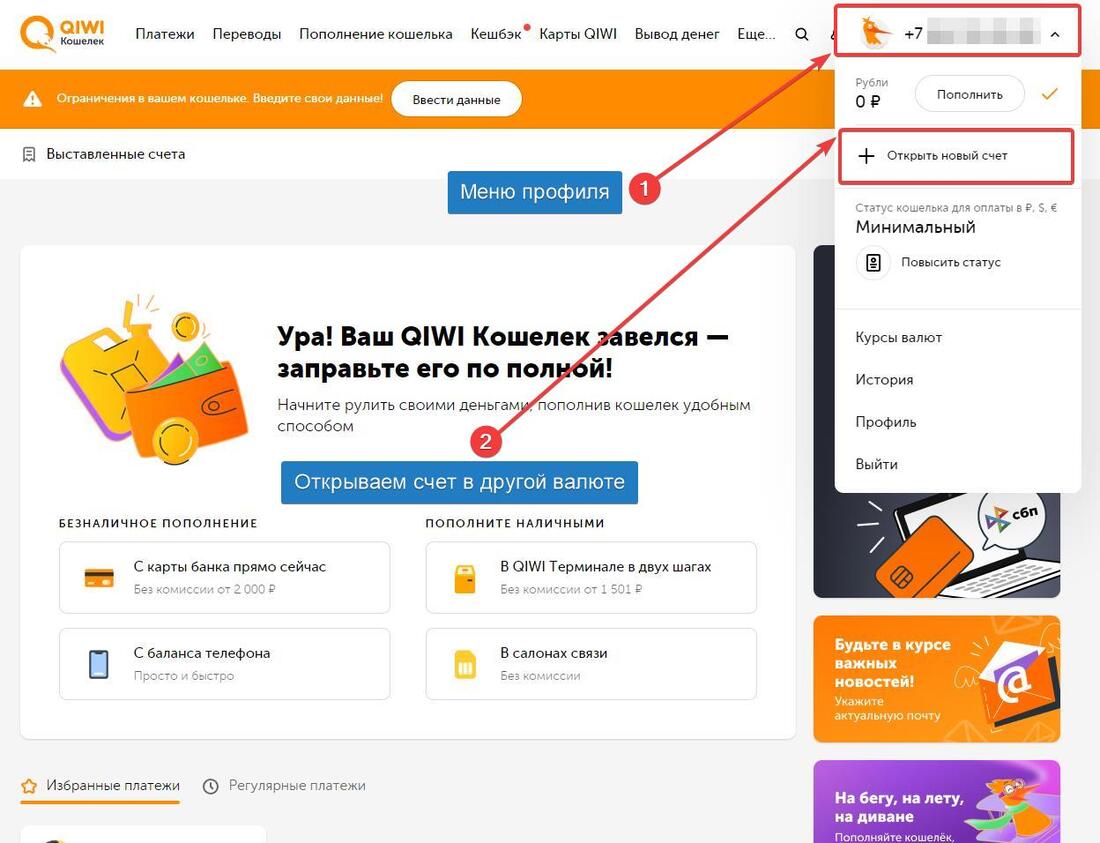
Task: Expand the Еще... navigation menu
Action: point(756,34)
